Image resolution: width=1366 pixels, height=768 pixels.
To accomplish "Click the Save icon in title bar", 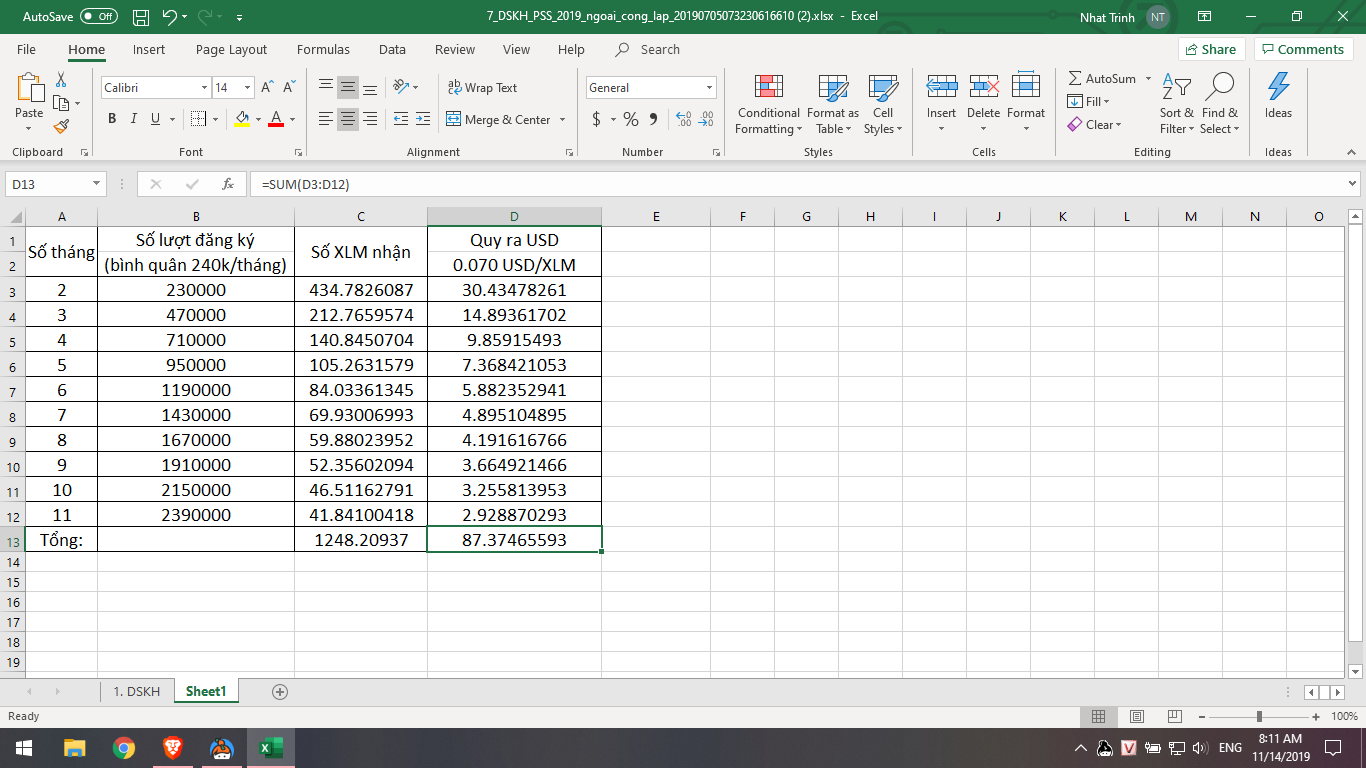I will (141, 17).
